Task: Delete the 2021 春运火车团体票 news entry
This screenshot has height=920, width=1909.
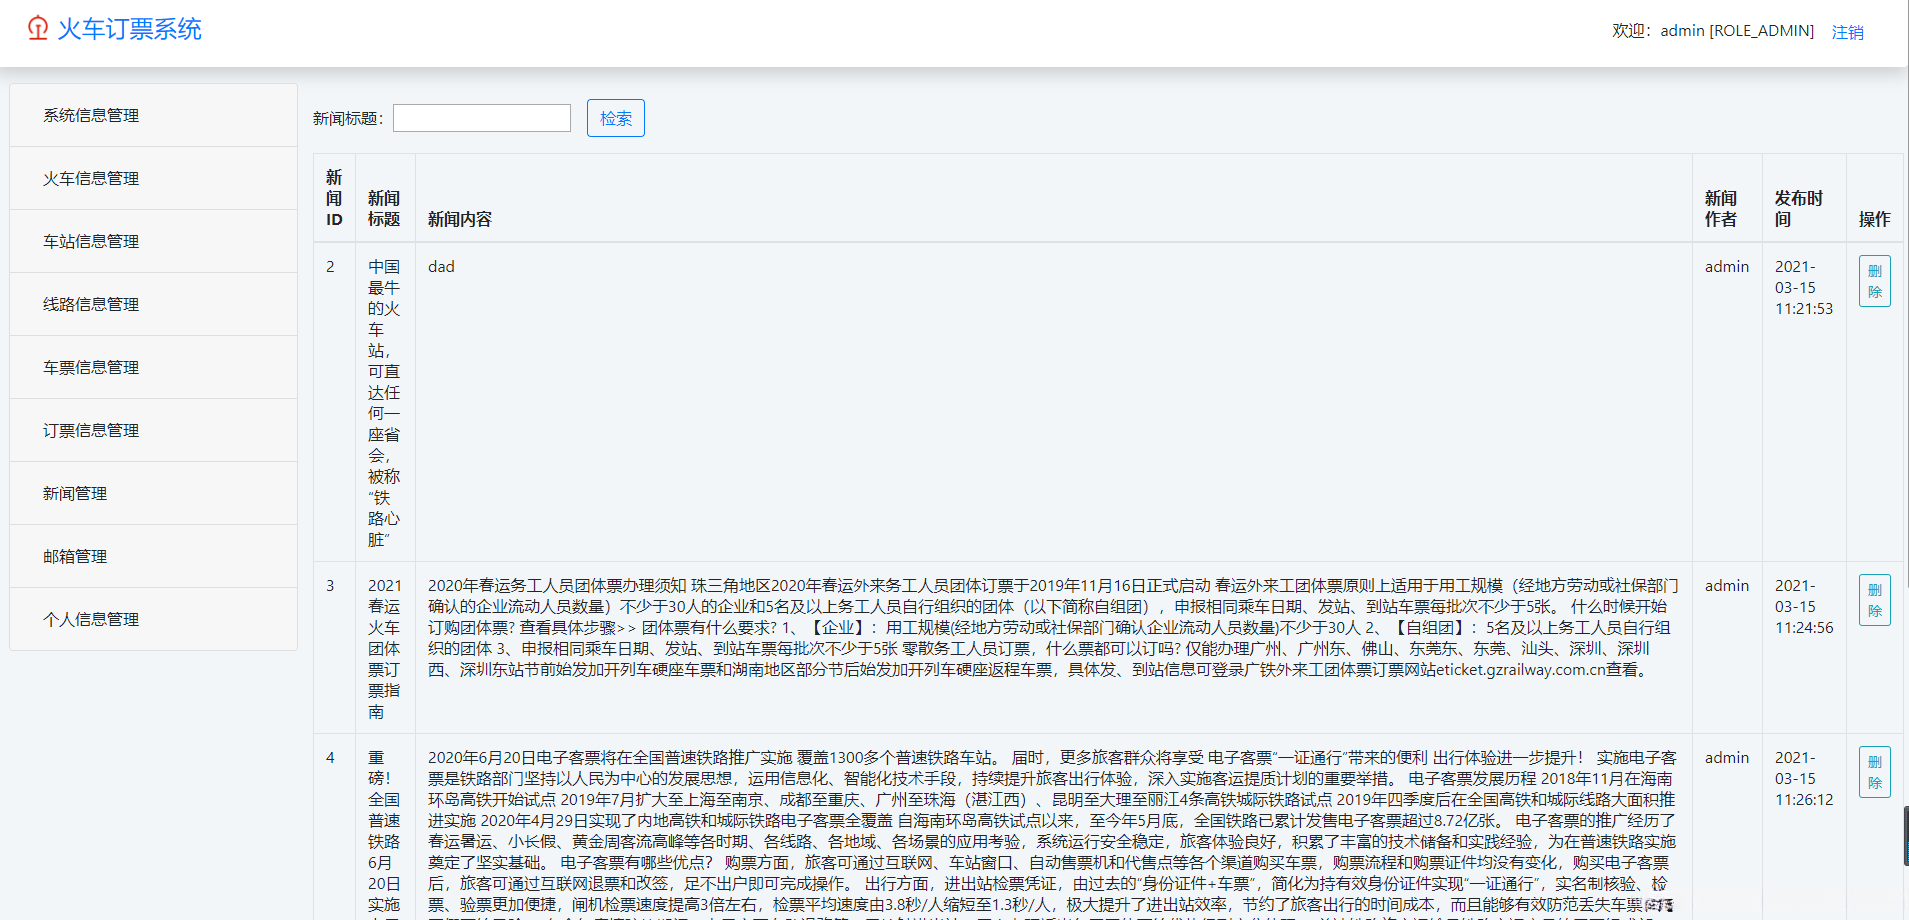Action: (x=1875, y=600)
